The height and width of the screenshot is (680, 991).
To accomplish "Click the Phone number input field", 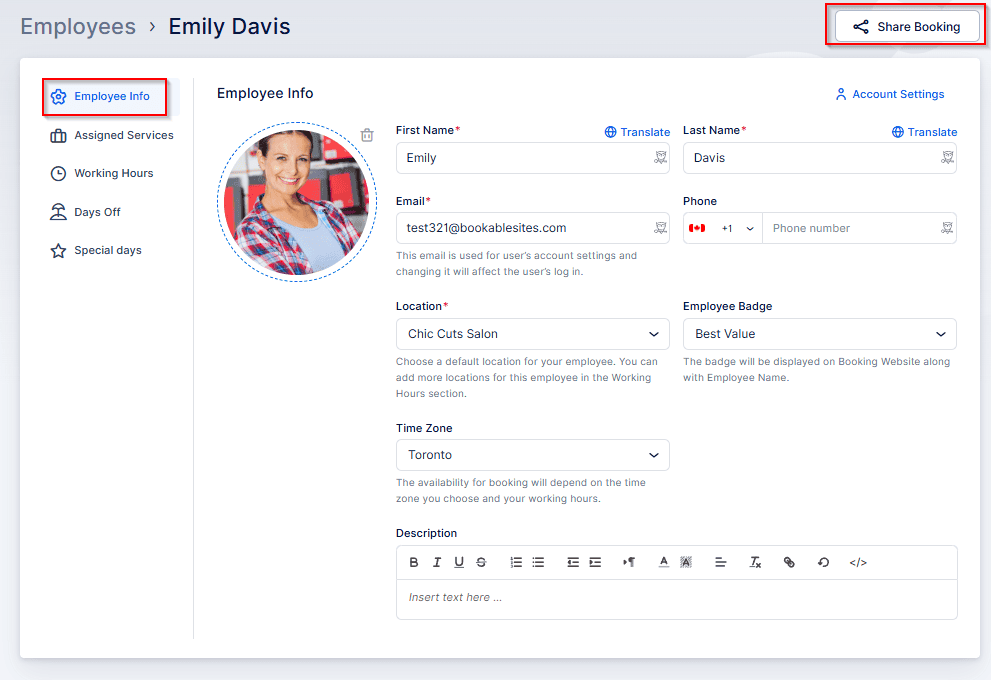I will point(859,228).
